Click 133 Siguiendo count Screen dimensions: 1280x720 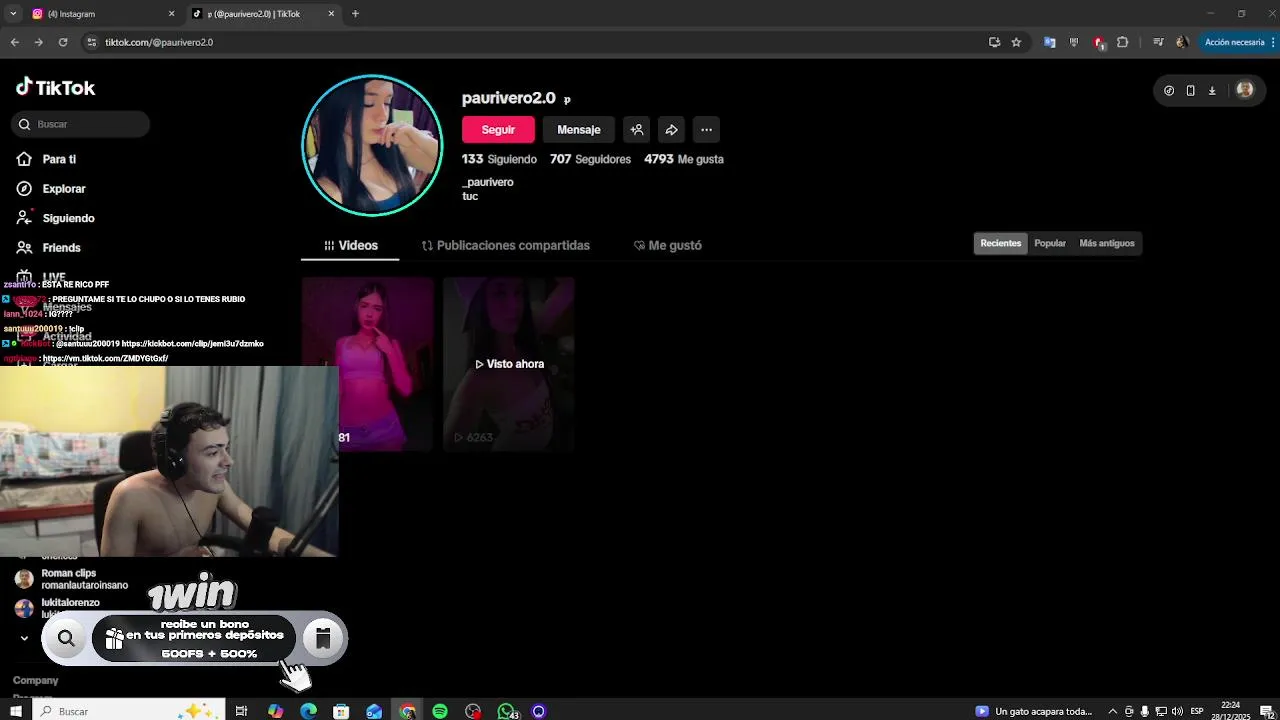click(x=499, y=159)
